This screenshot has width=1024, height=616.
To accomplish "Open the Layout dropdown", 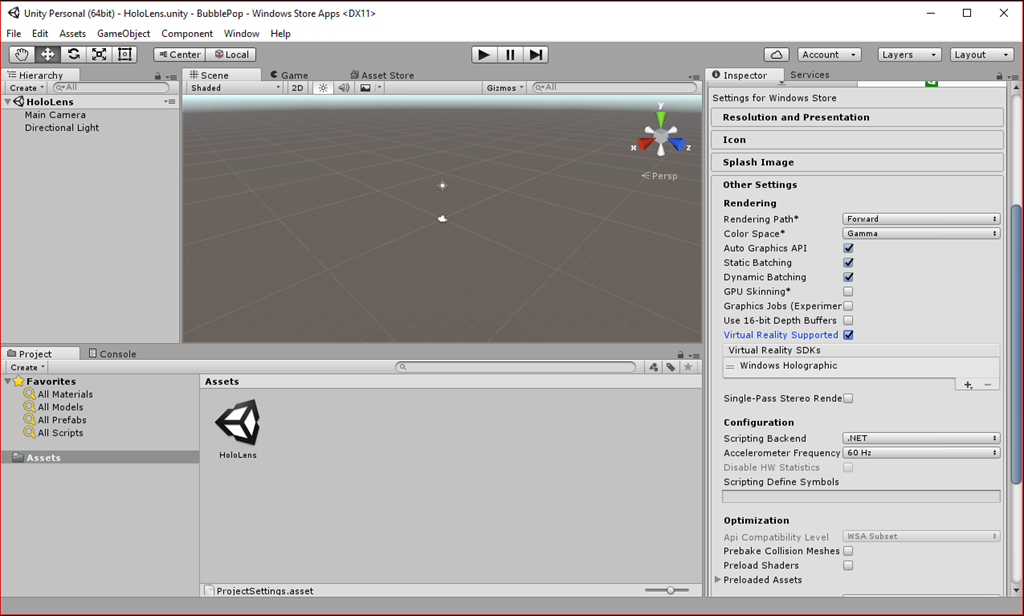I will pos(982,55).
